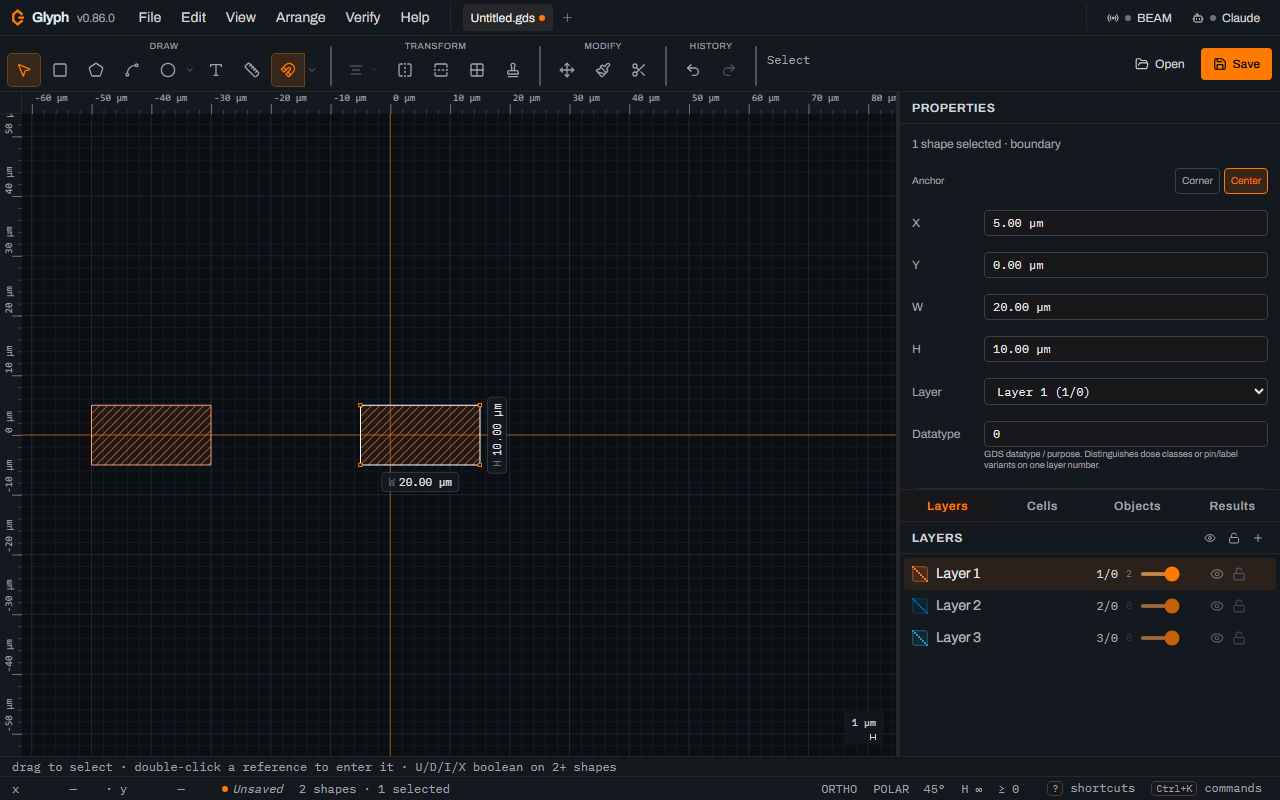Lock Layer 1 with its padlock icon

click(1239, 574)
